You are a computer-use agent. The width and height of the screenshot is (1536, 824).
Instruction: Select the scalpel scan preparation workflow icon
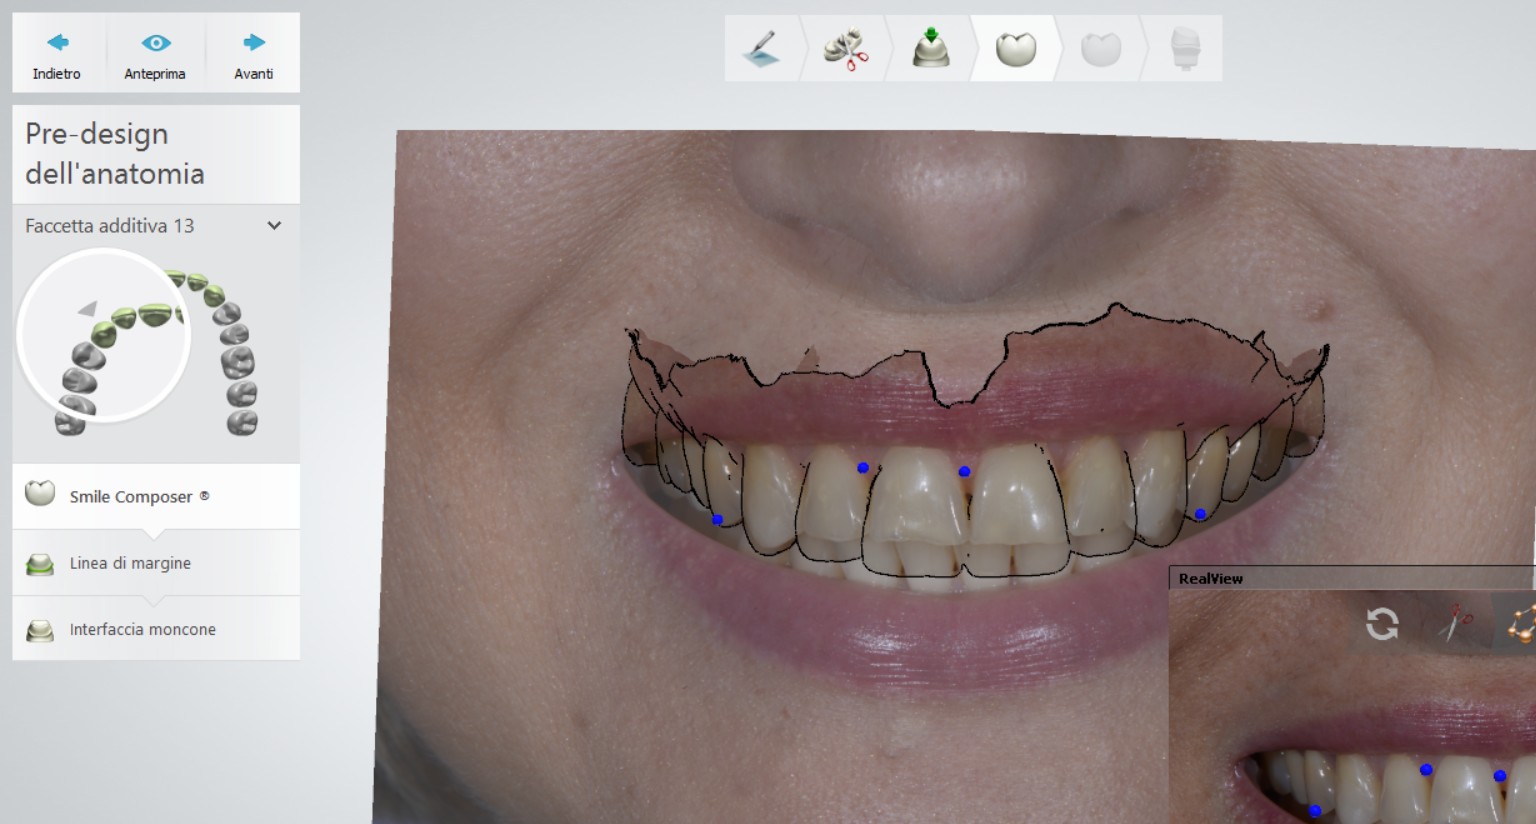761,48
